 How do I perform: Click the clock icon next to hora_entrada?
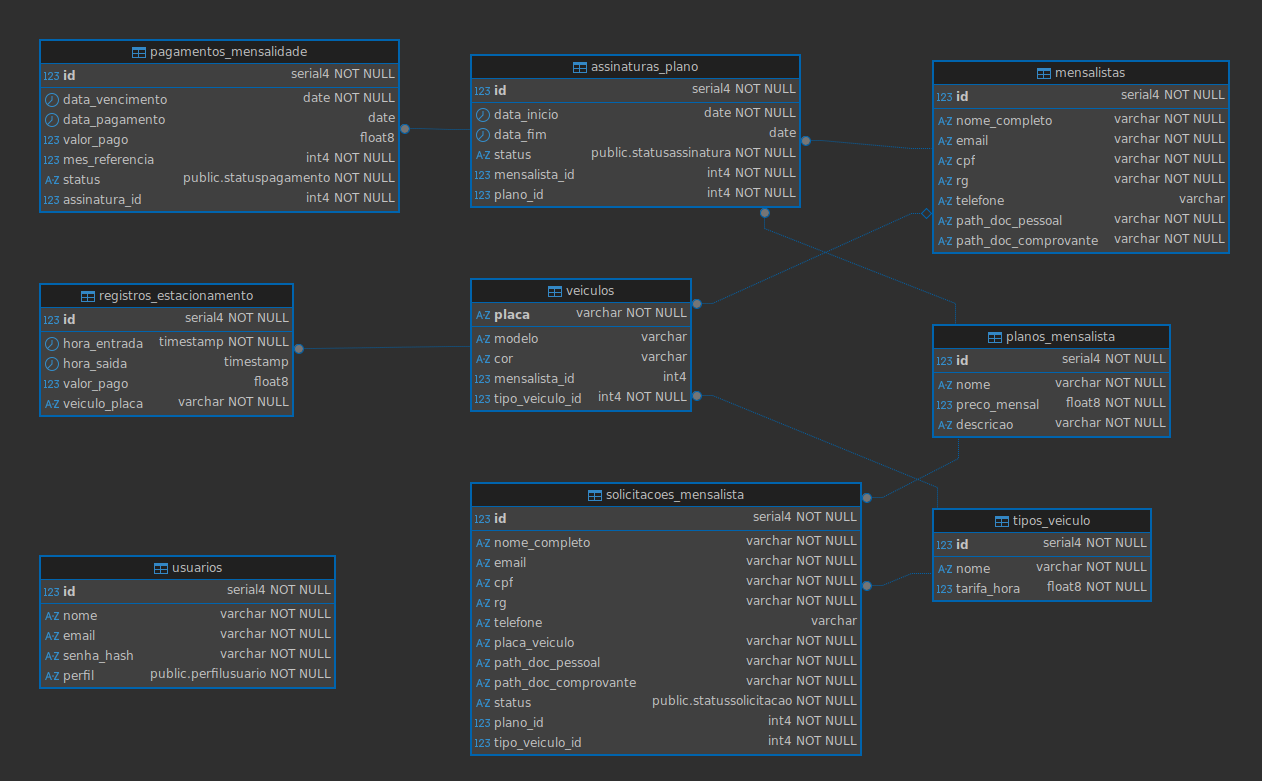click(x=52, y=343)
